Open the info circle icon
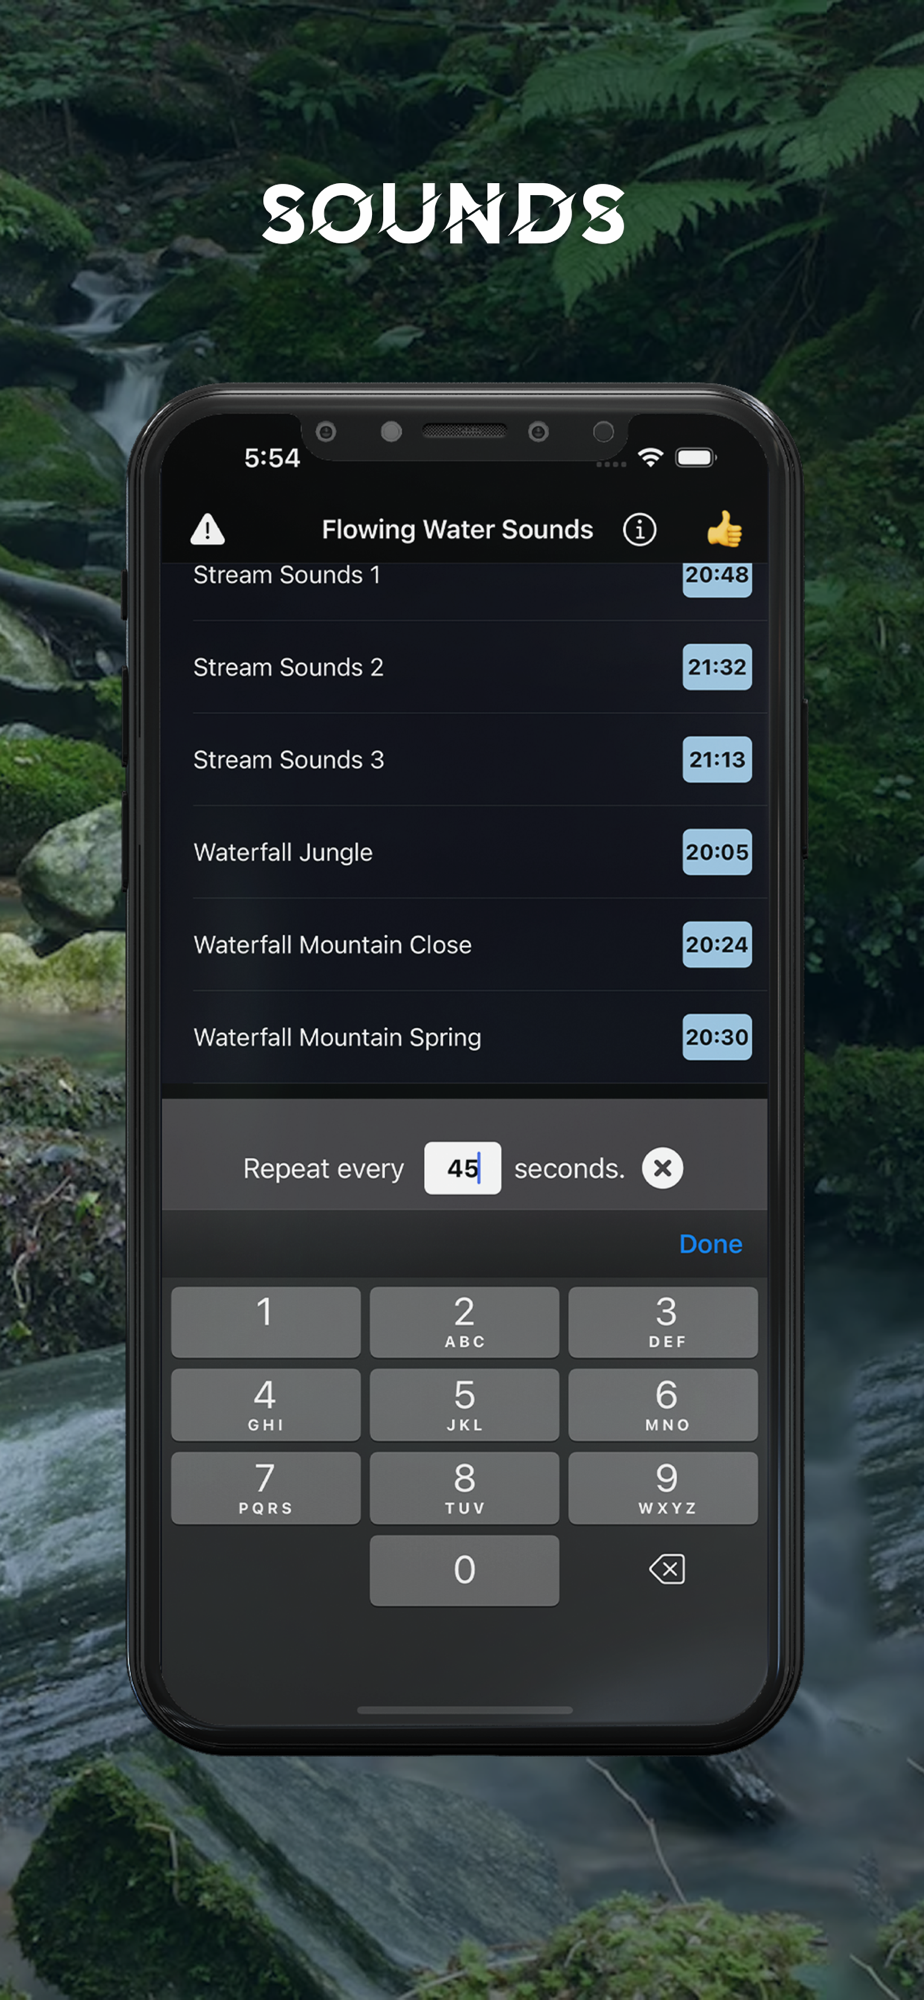 pos(640,529)
